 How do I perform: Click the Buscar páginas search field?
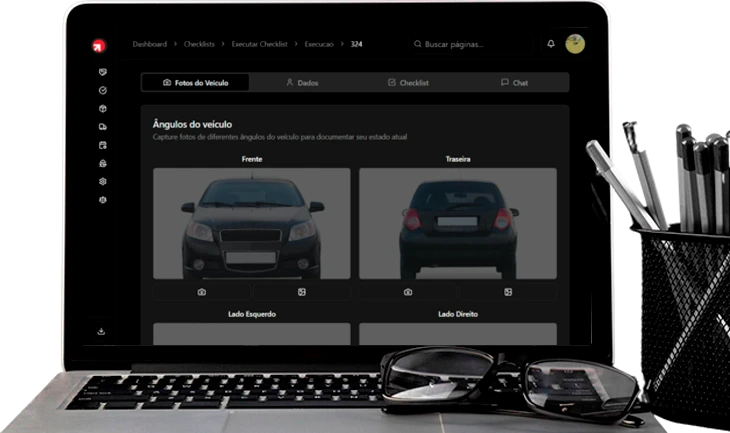click(455, 44)
